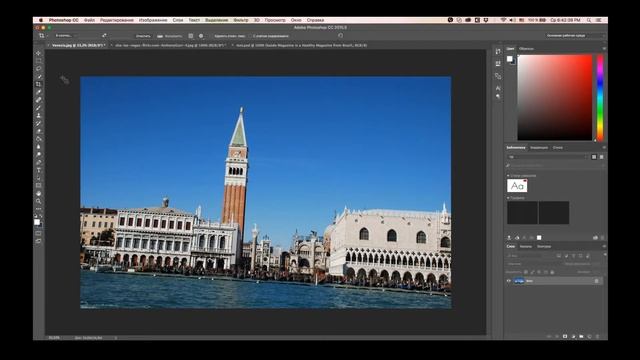640x360 pixels.
Task: Open the Файл menu
Action: tap(89, 20)
